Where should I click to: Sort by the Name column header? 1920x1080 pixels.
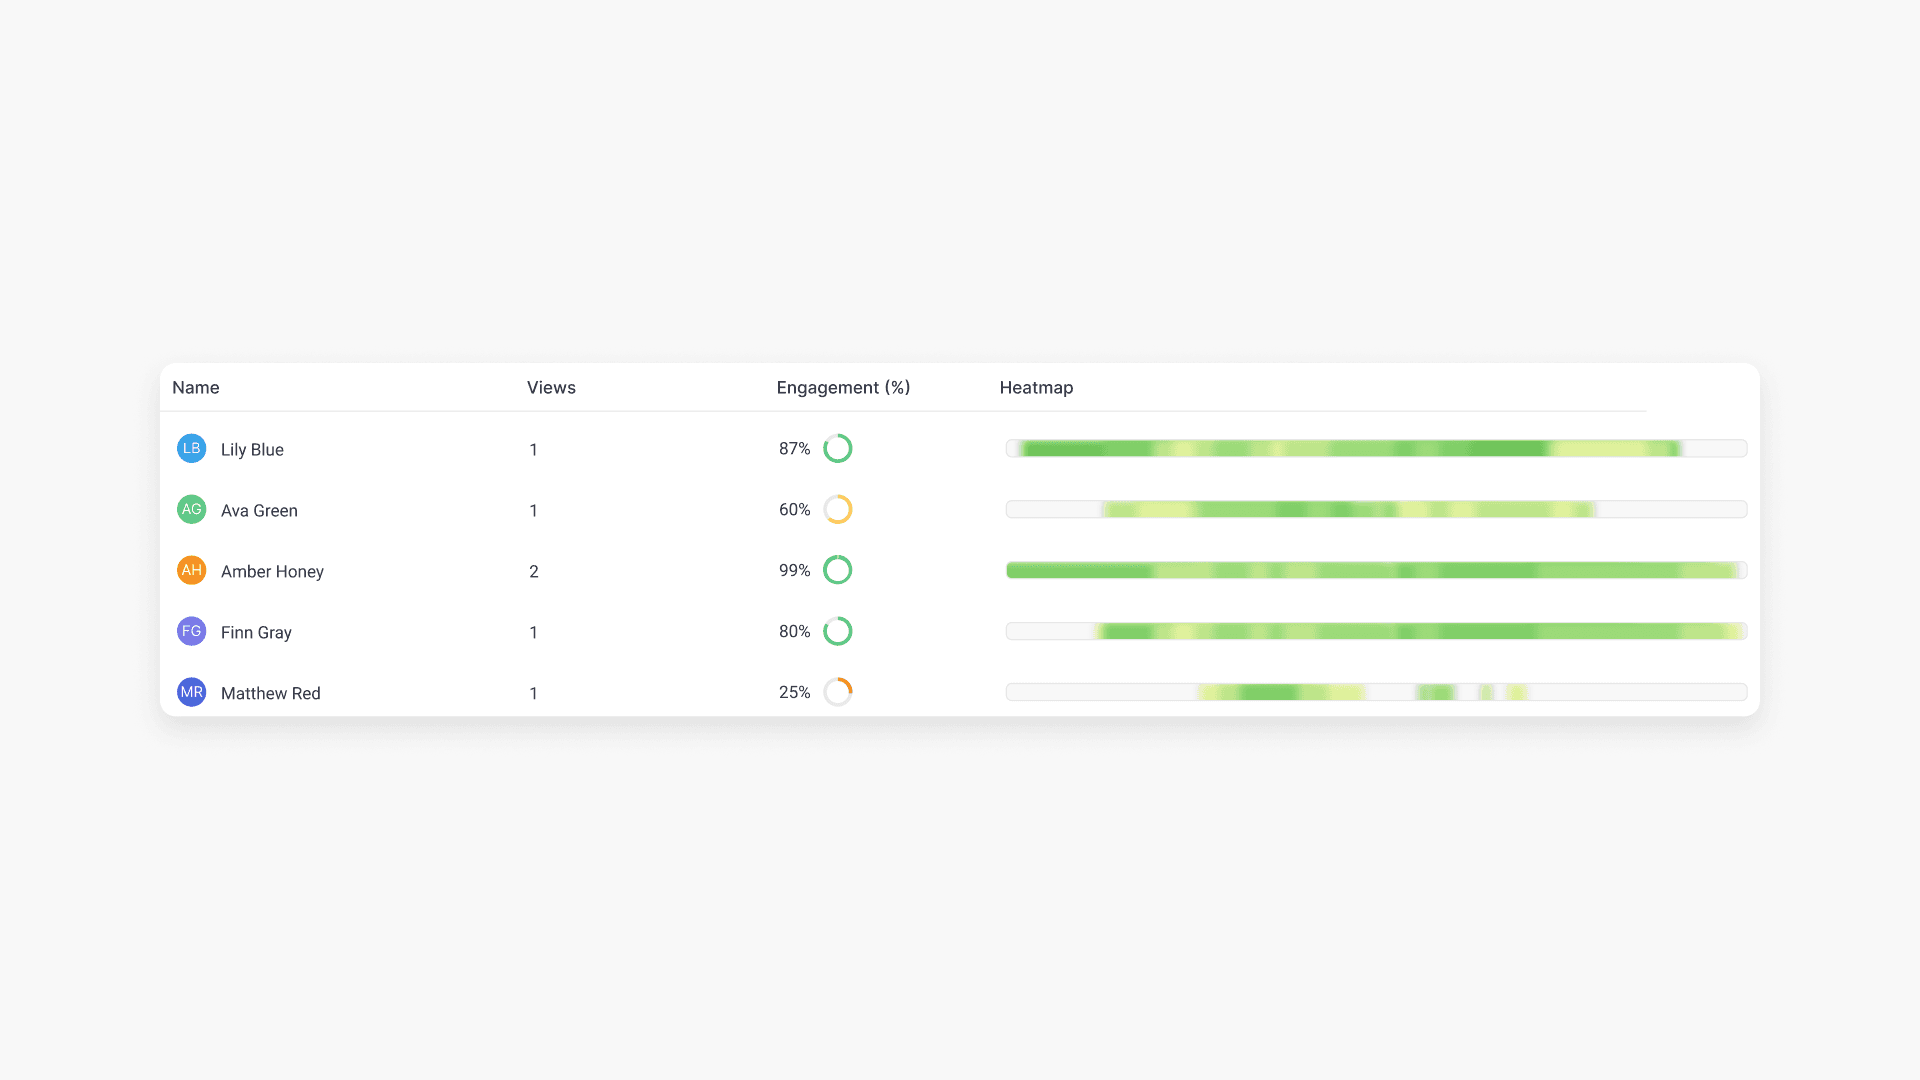tap(196, 387)
